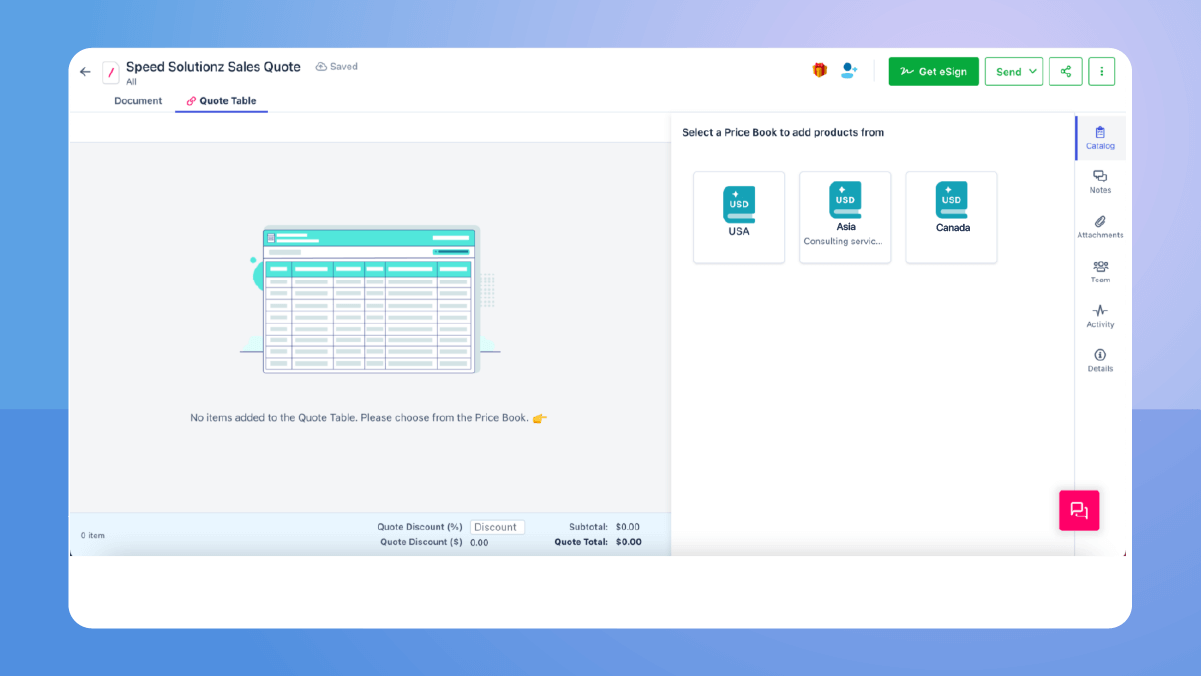Viewport: 1201px width, 676px height.
Task: Click the share icon next to Send
Action: 1065,71
